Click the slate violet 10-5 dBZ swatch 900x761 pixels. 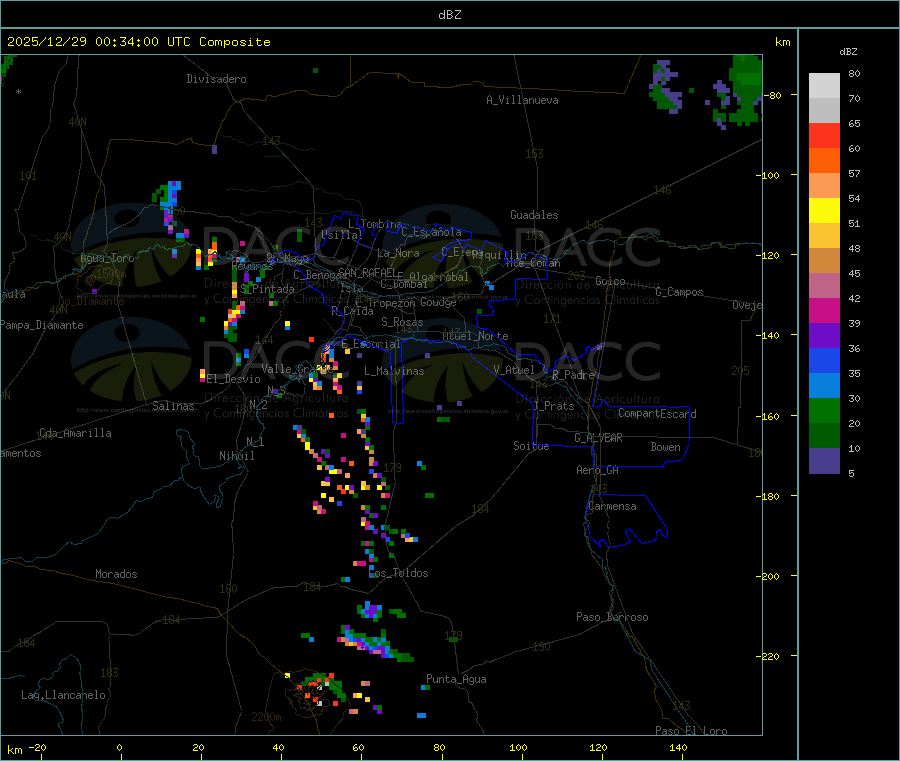[x=824, y=461]
